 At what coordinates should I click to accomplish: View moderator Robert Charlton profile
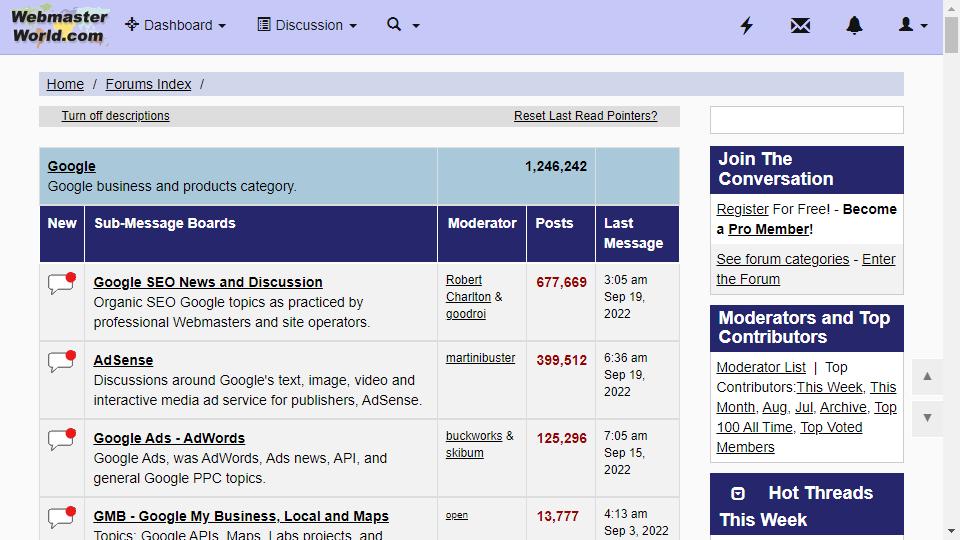(x=468, y=288)
